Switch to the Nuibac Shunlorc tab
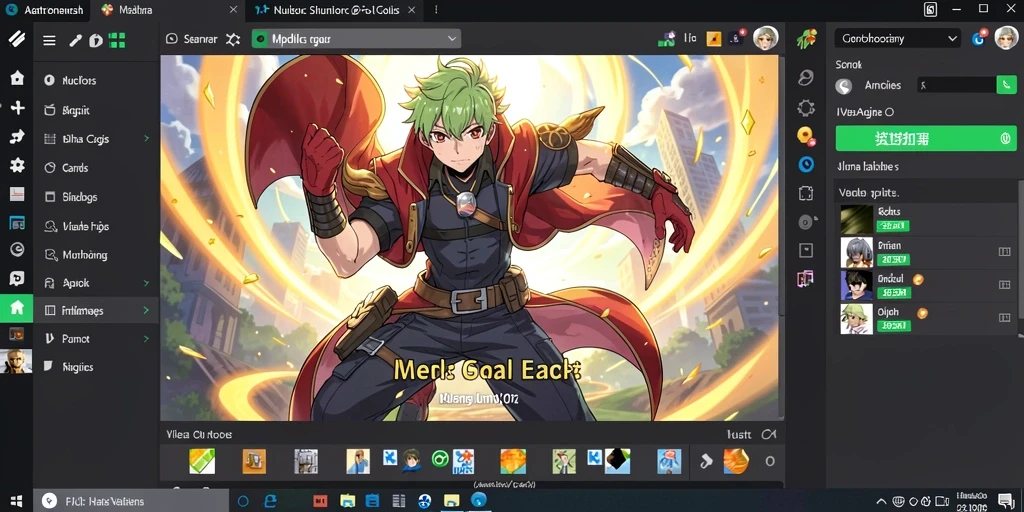Image resolution: width=1024 pixels, height=512 pixels. [335, 10]
